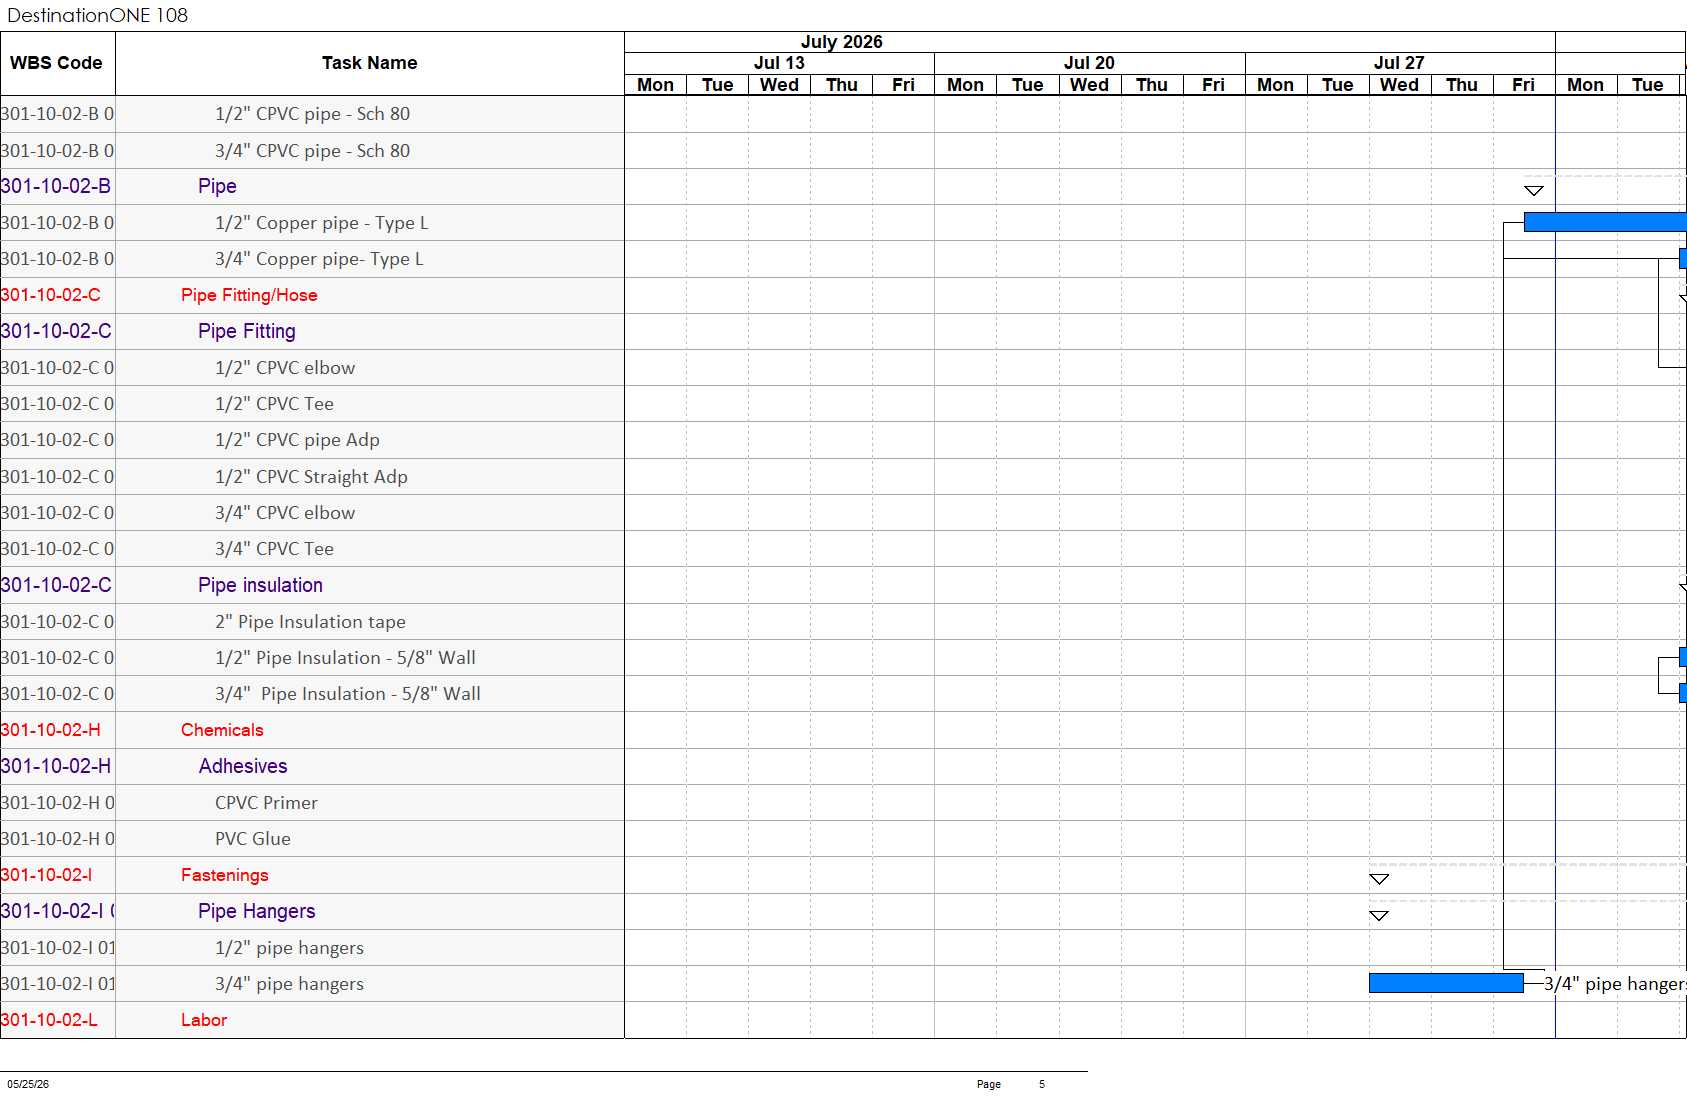
Task: Select the 3/4" Copper pipe- Type L task
Action: [319, 259]
